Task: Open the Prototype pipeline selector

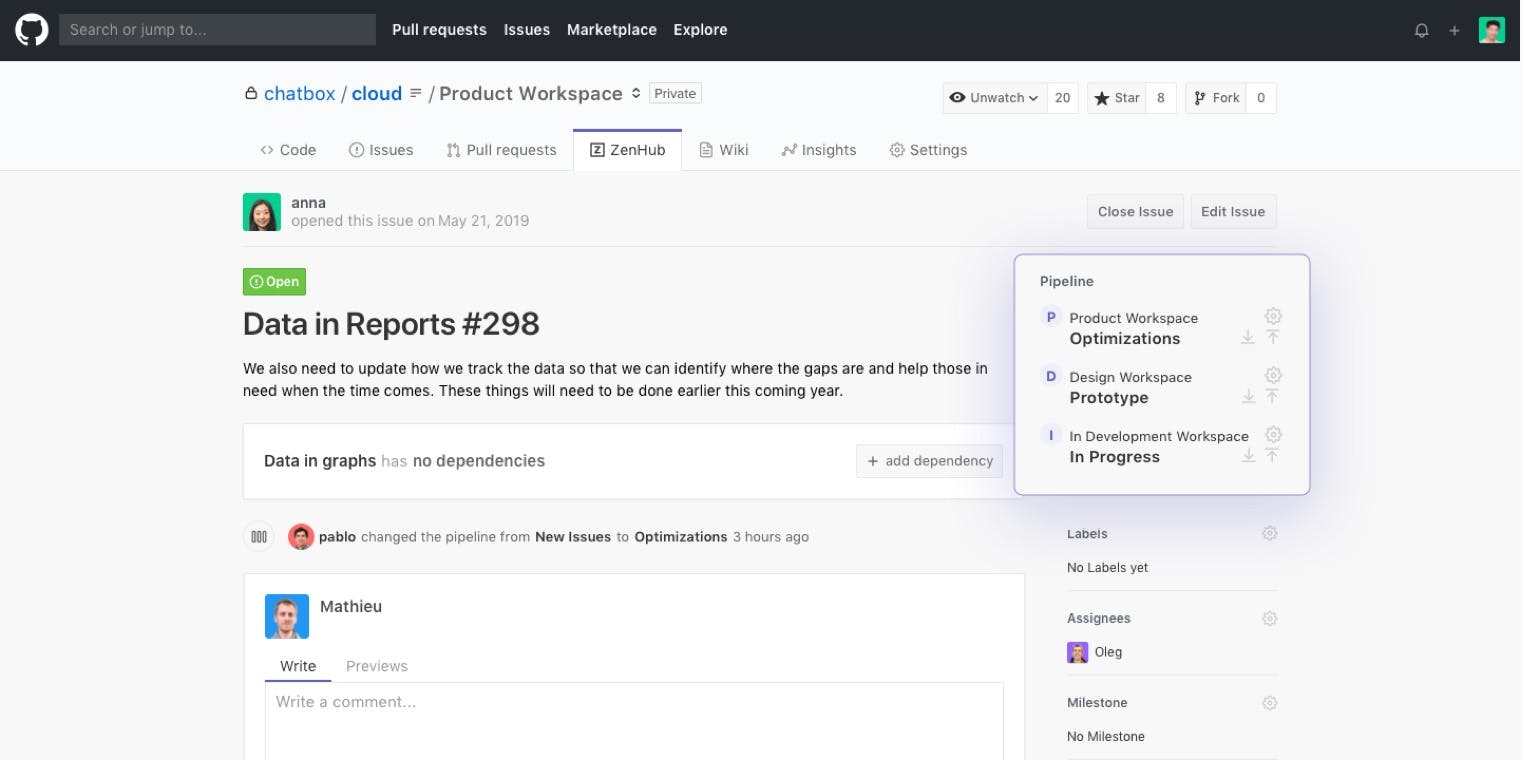Action: click(1109, 398)
